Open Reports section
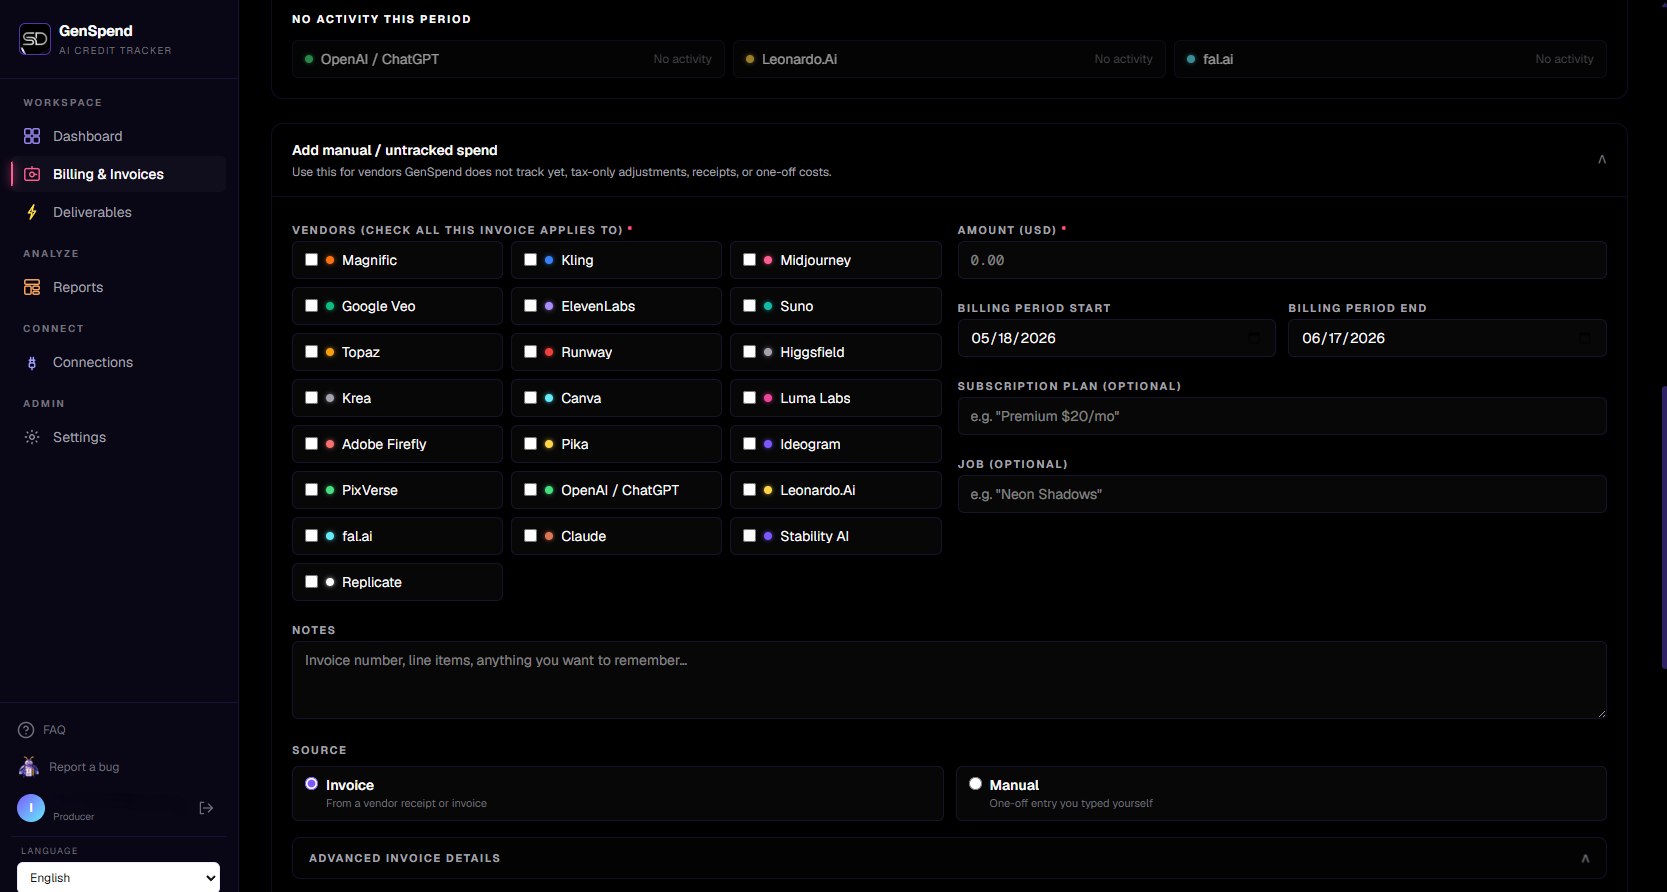Screen dimensions: 1667x892 118,287
